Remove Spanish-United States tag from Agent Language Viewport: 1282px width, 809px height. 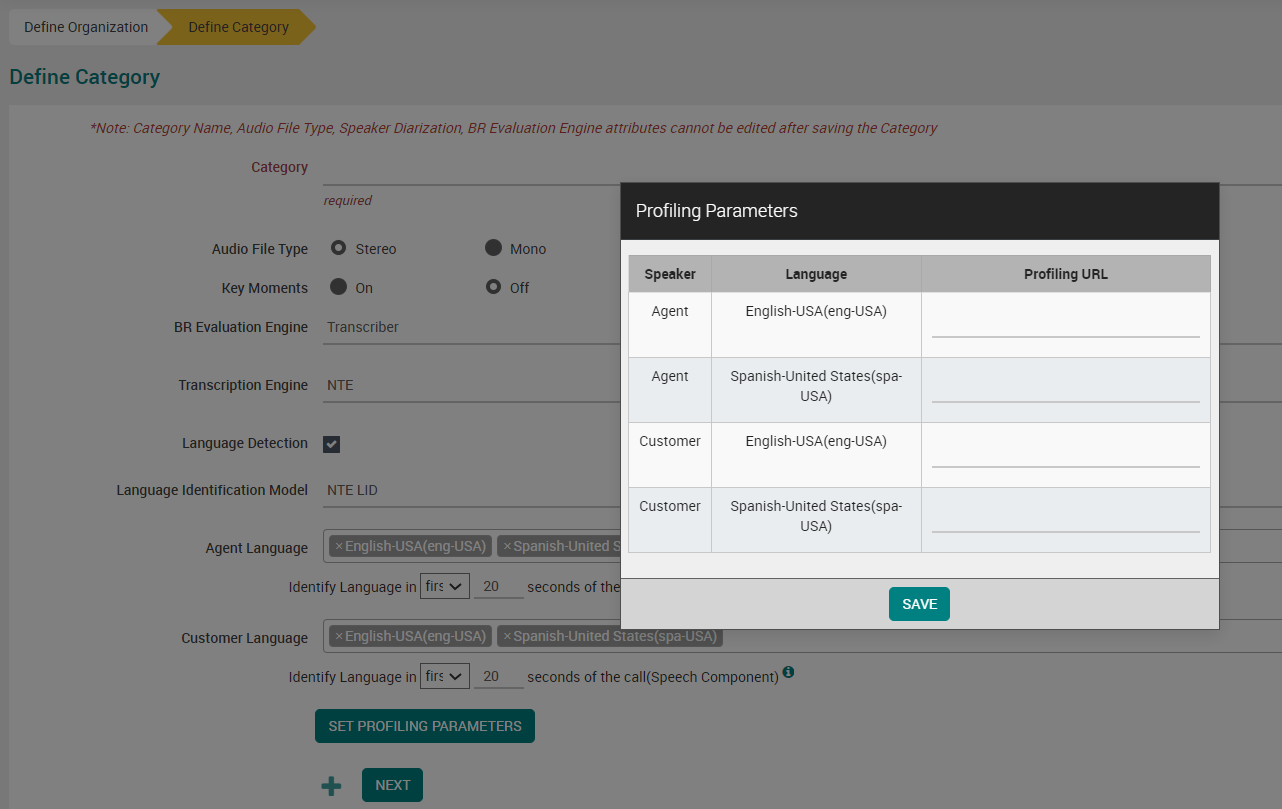[x=507, y=546]
